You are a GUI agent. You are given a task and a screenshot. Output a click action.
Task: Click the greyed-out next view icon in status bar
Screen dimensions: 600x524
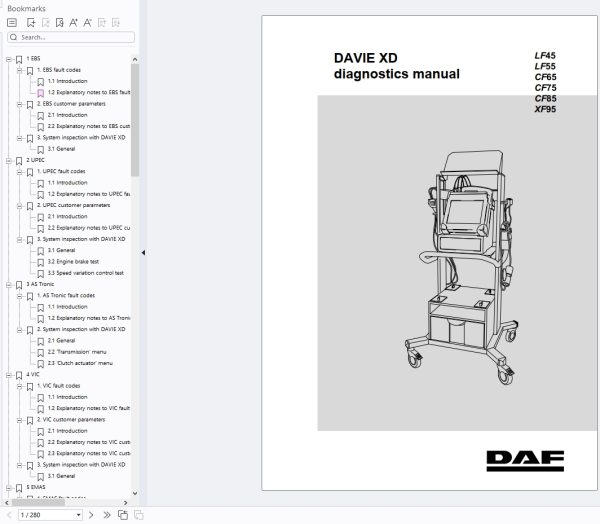139,515
